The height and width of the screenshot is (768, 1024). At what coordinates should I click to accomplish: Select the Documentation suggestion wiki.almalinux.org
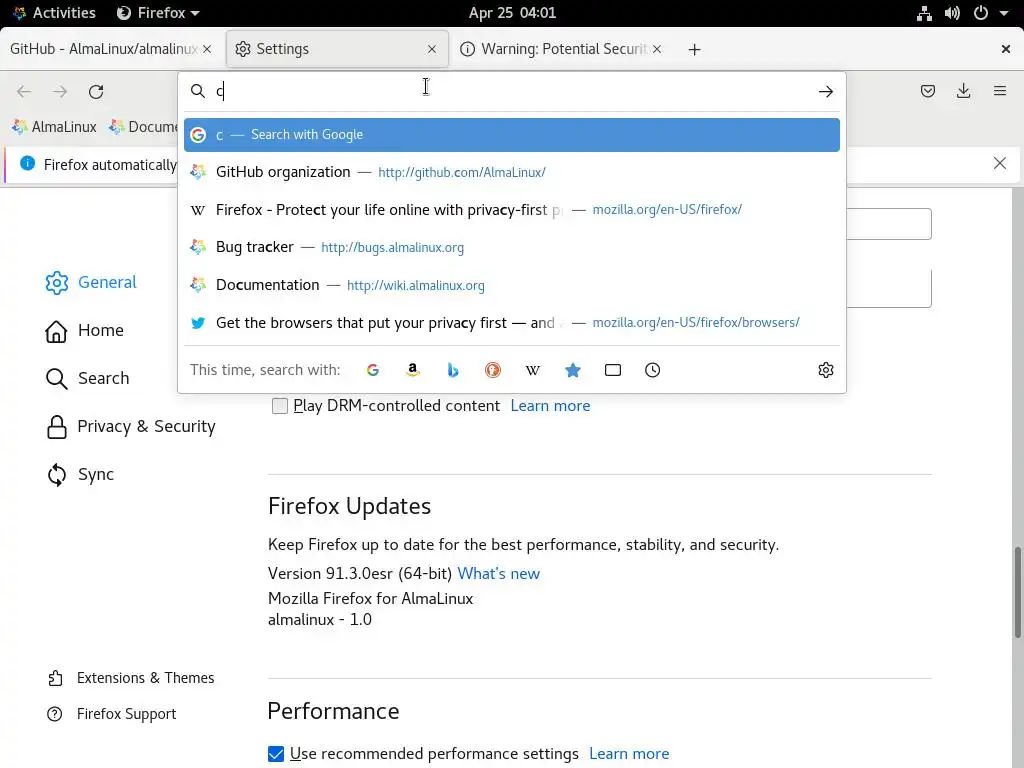[512, 285]
